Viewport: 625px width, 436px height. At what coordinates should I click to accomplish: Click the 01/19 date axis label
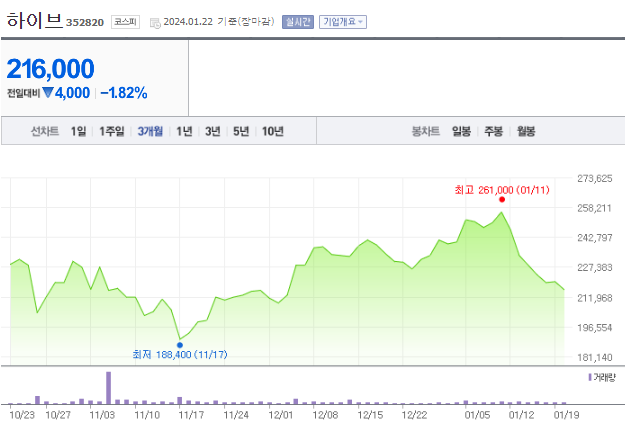point(566,415)
